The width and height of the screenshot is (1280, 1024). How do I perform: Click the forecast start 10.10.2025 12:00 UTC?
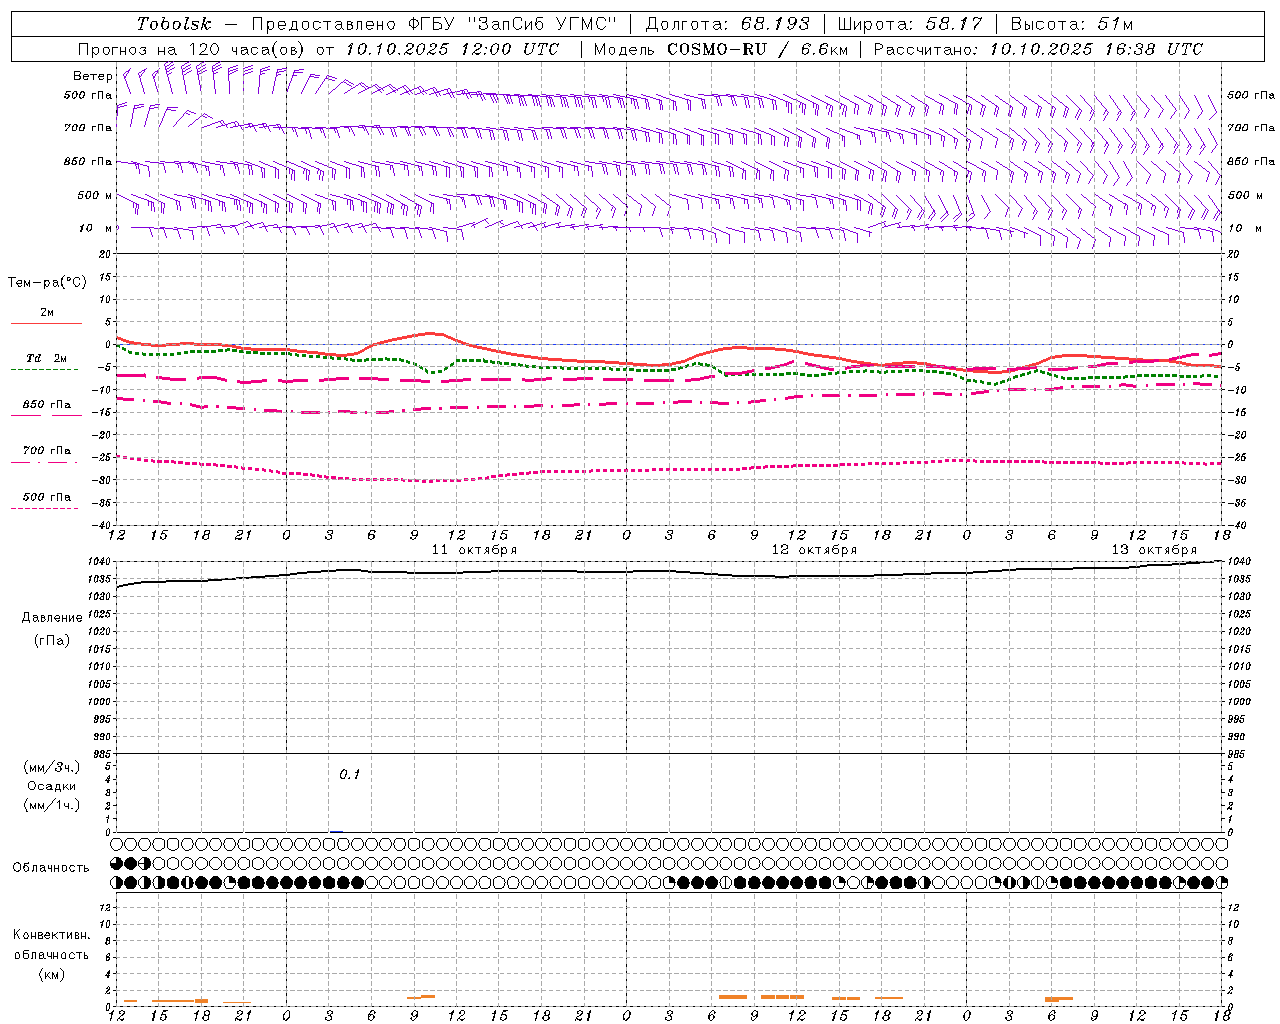452,49
